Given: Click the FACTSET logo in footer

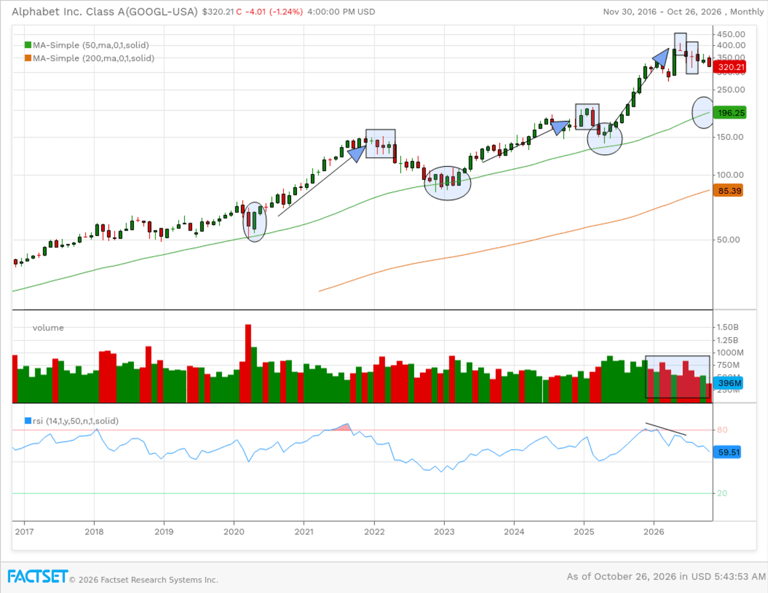Looking at the screenshot, I should tap(37, 576).
